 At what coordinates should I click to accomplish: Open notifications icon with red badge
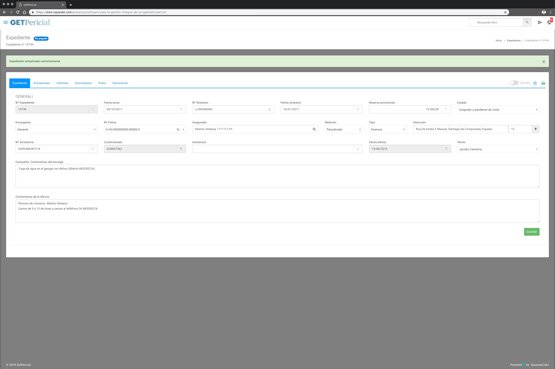[550, 22]
